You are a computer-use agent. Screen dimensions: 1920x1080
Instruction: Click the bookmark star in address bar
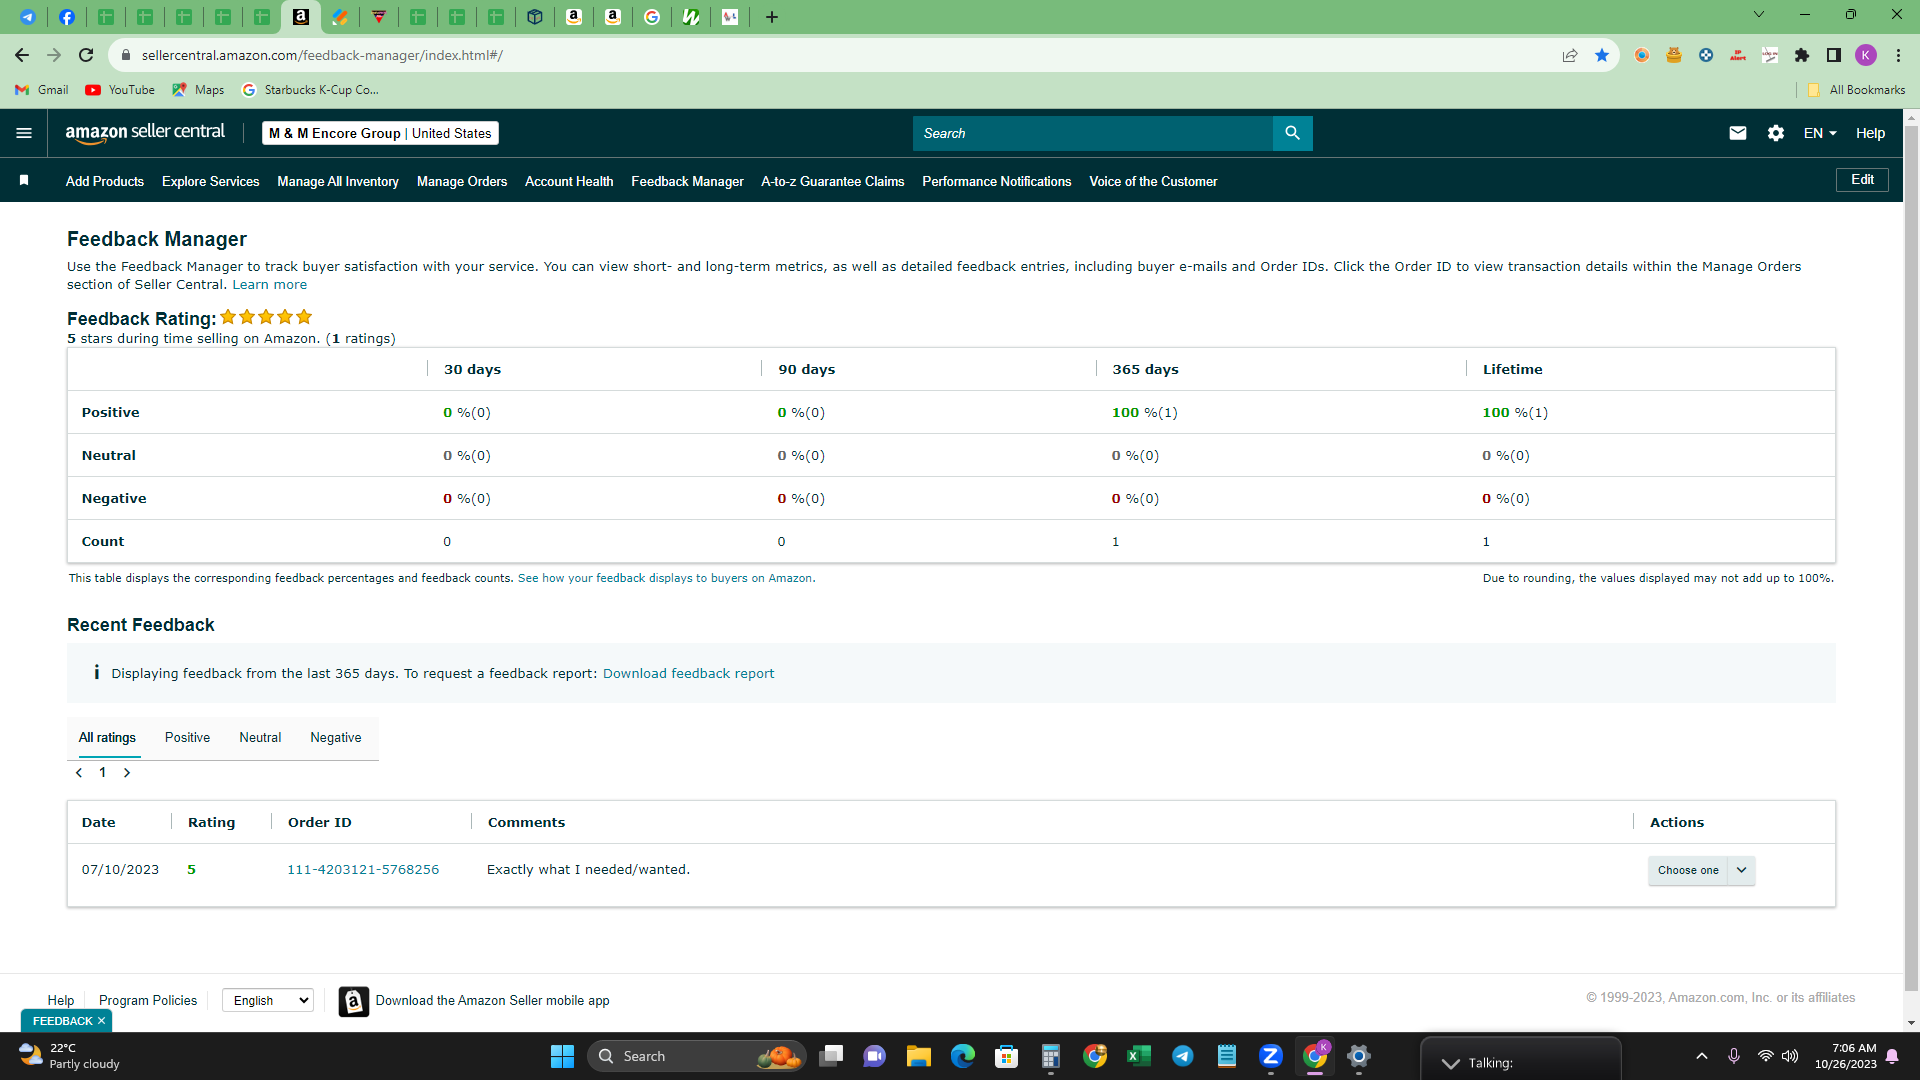point(1602,55)
